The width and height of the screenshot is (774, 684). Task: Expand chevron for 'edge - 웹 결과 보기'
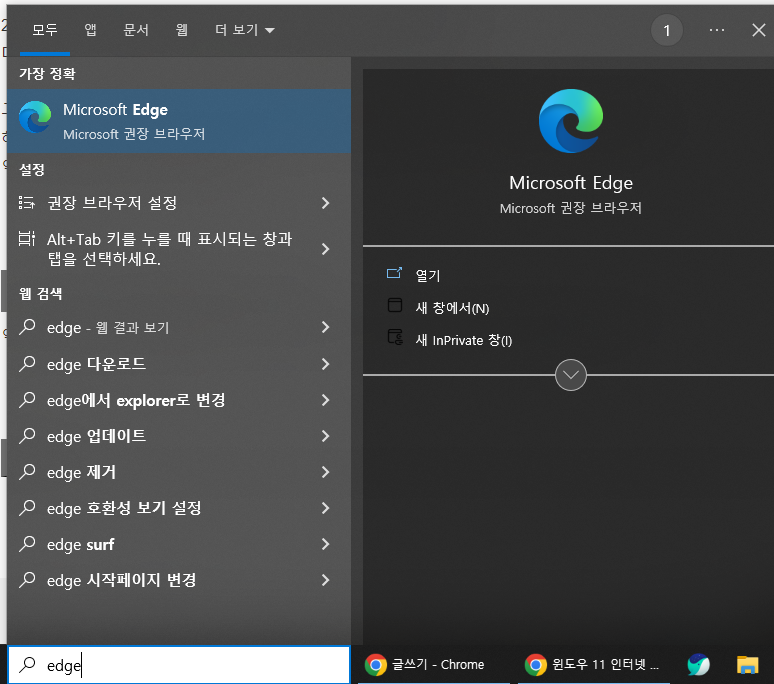(325, 327)
